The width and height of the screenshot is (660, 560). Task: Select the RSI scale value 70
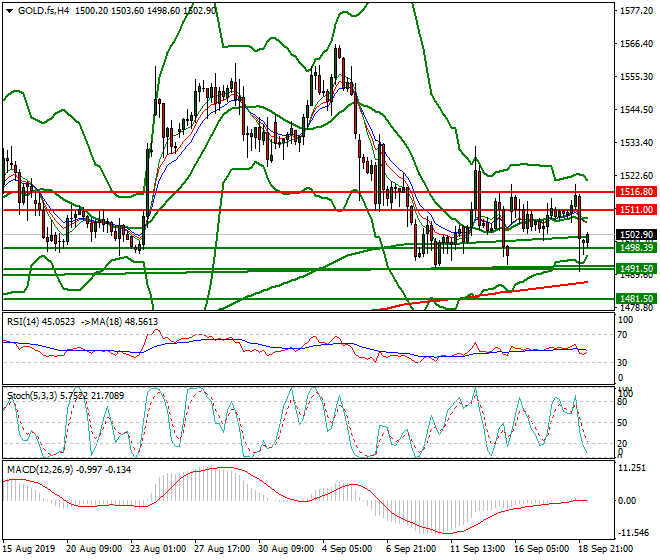tap(623, 335)
